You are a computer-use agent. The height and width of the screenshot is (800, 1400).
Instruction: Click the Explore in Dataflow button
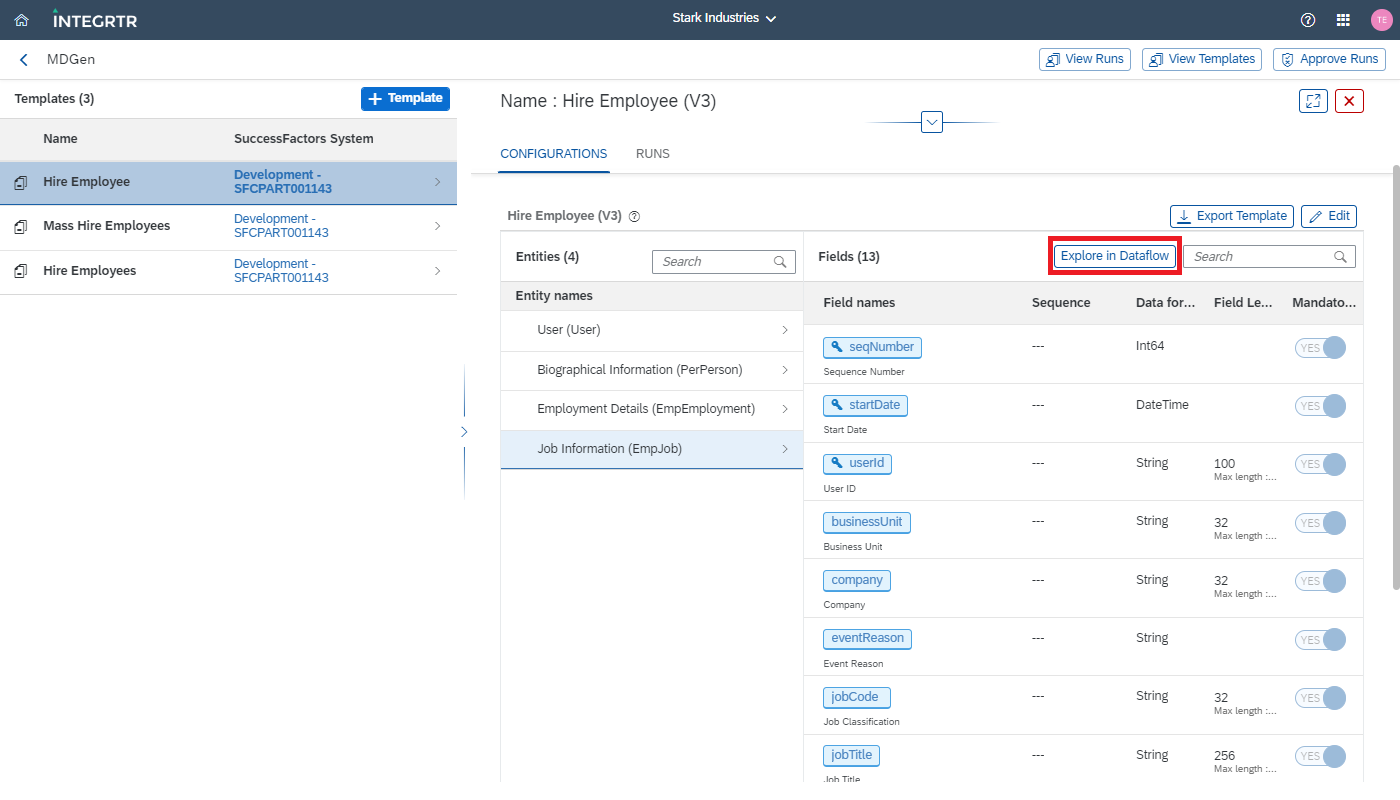point(1114,255)
